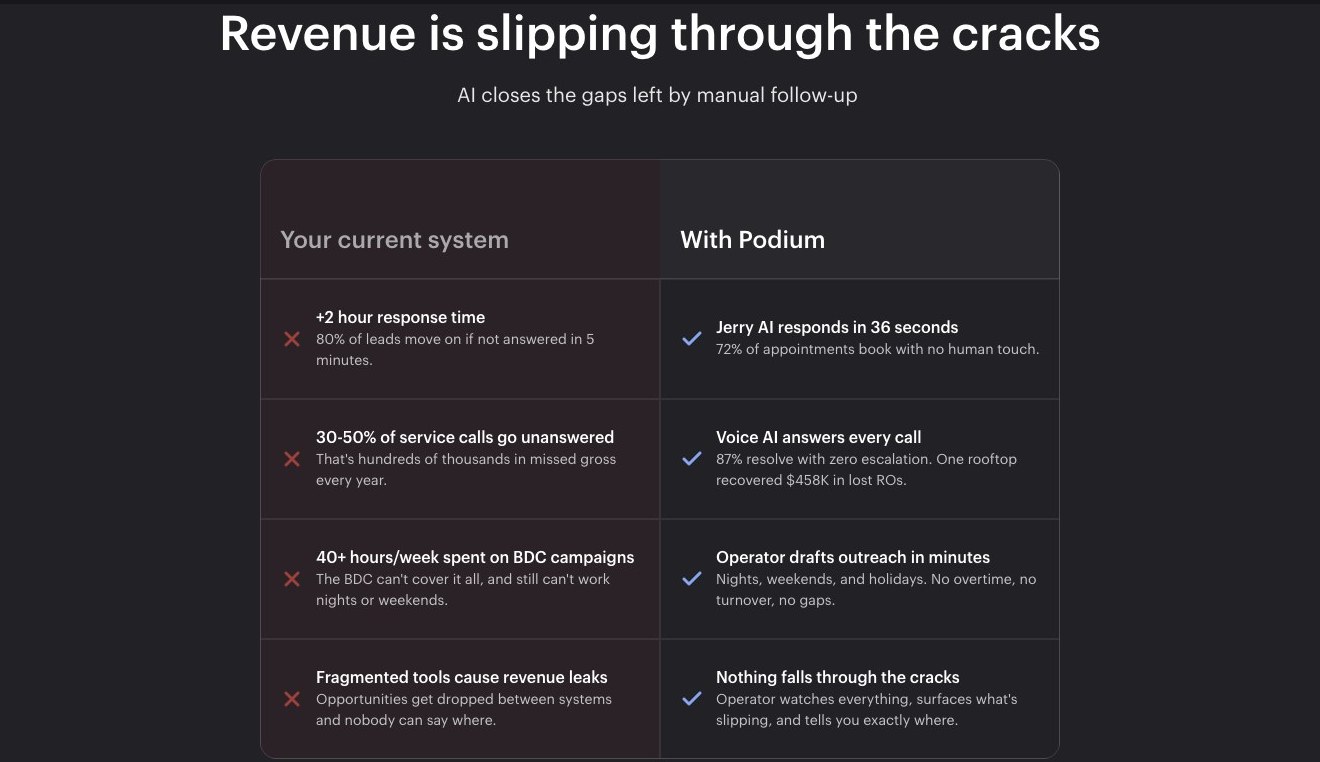Click the checkmark beside Jerry AI responds
1320x762 pixels.
691,339
